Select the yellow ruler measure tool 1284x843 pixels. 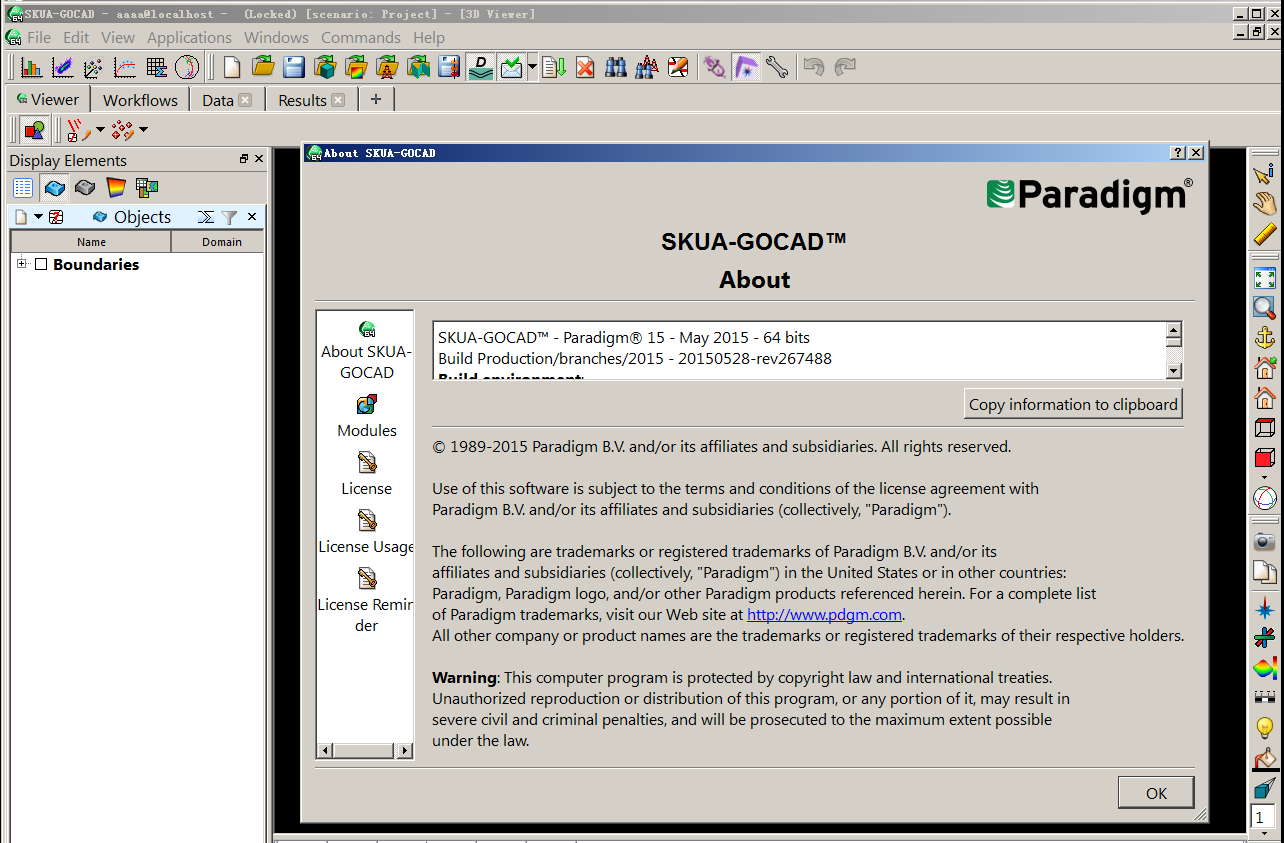1265,234
